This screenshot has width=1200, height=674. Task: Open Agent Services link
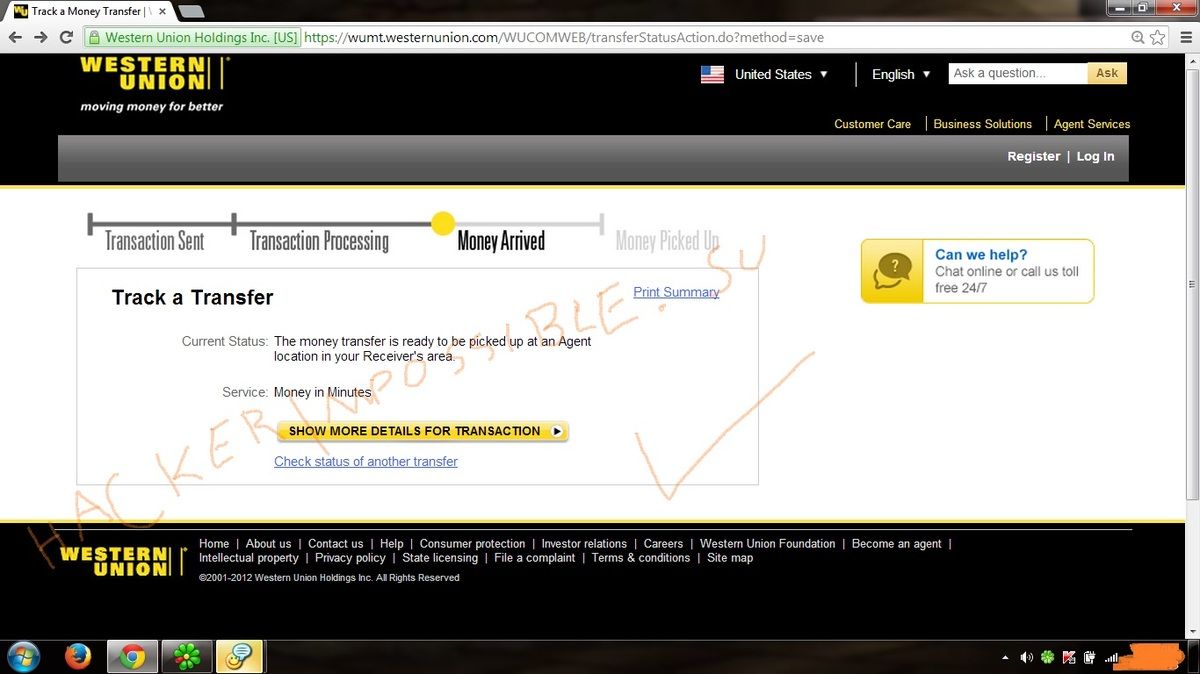(x=1092, y=124)
